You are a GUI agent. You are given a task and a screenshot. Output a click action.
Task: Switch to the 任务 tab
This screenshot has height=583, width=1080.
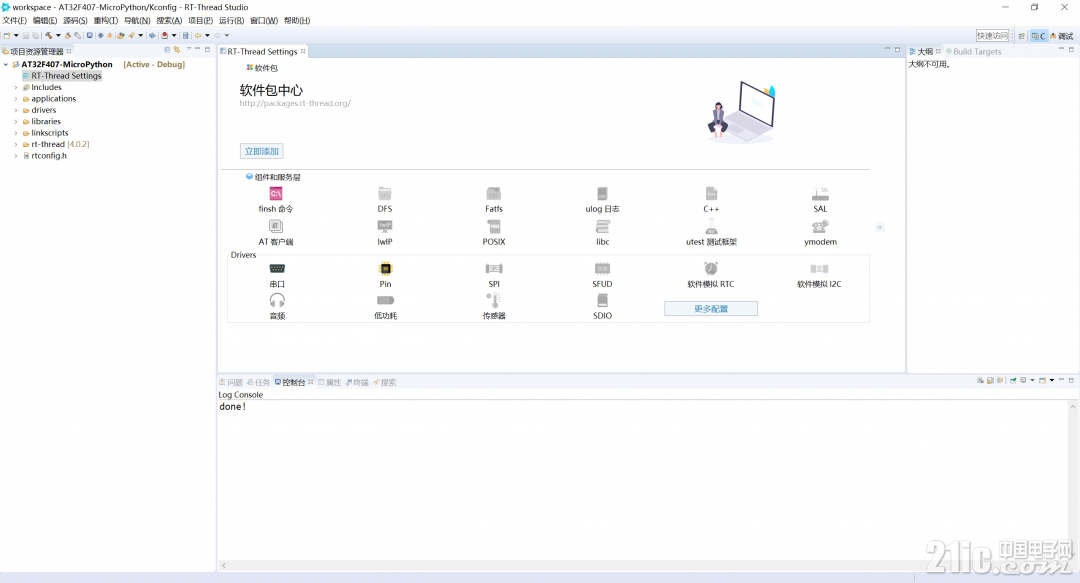pyautogui.click(x=258, y=382)
